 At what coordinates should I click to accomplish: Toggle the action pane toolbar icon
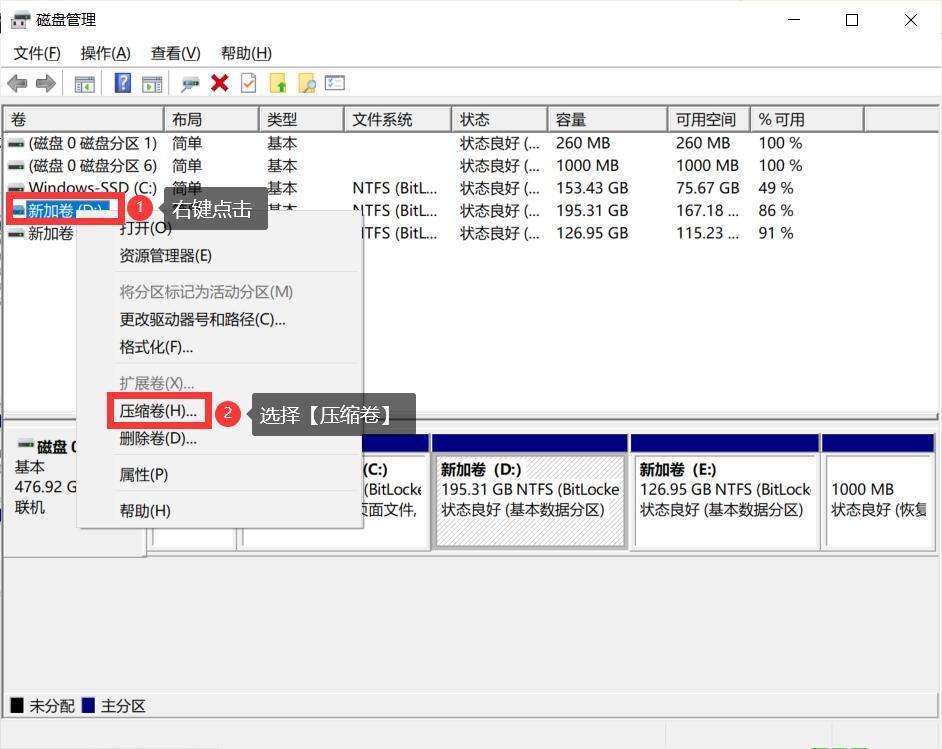click(152, 83)
